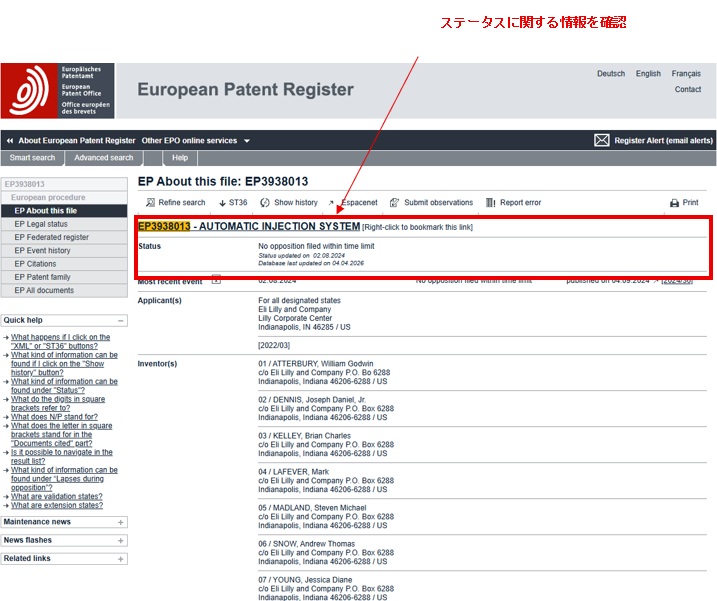Open help link about XML or ST36 buttons
717x601 pixels.
[x=60, y=342]
